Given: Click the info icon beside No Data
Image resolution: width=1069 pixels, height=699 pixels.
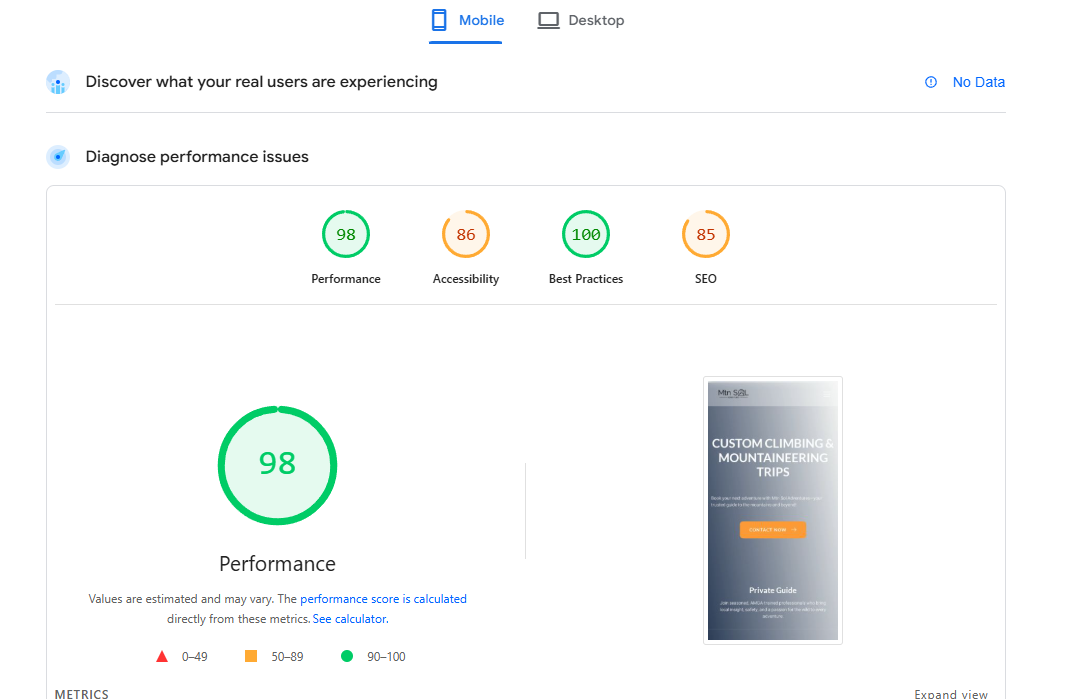Looking at the screenshot, I should 931,82.
